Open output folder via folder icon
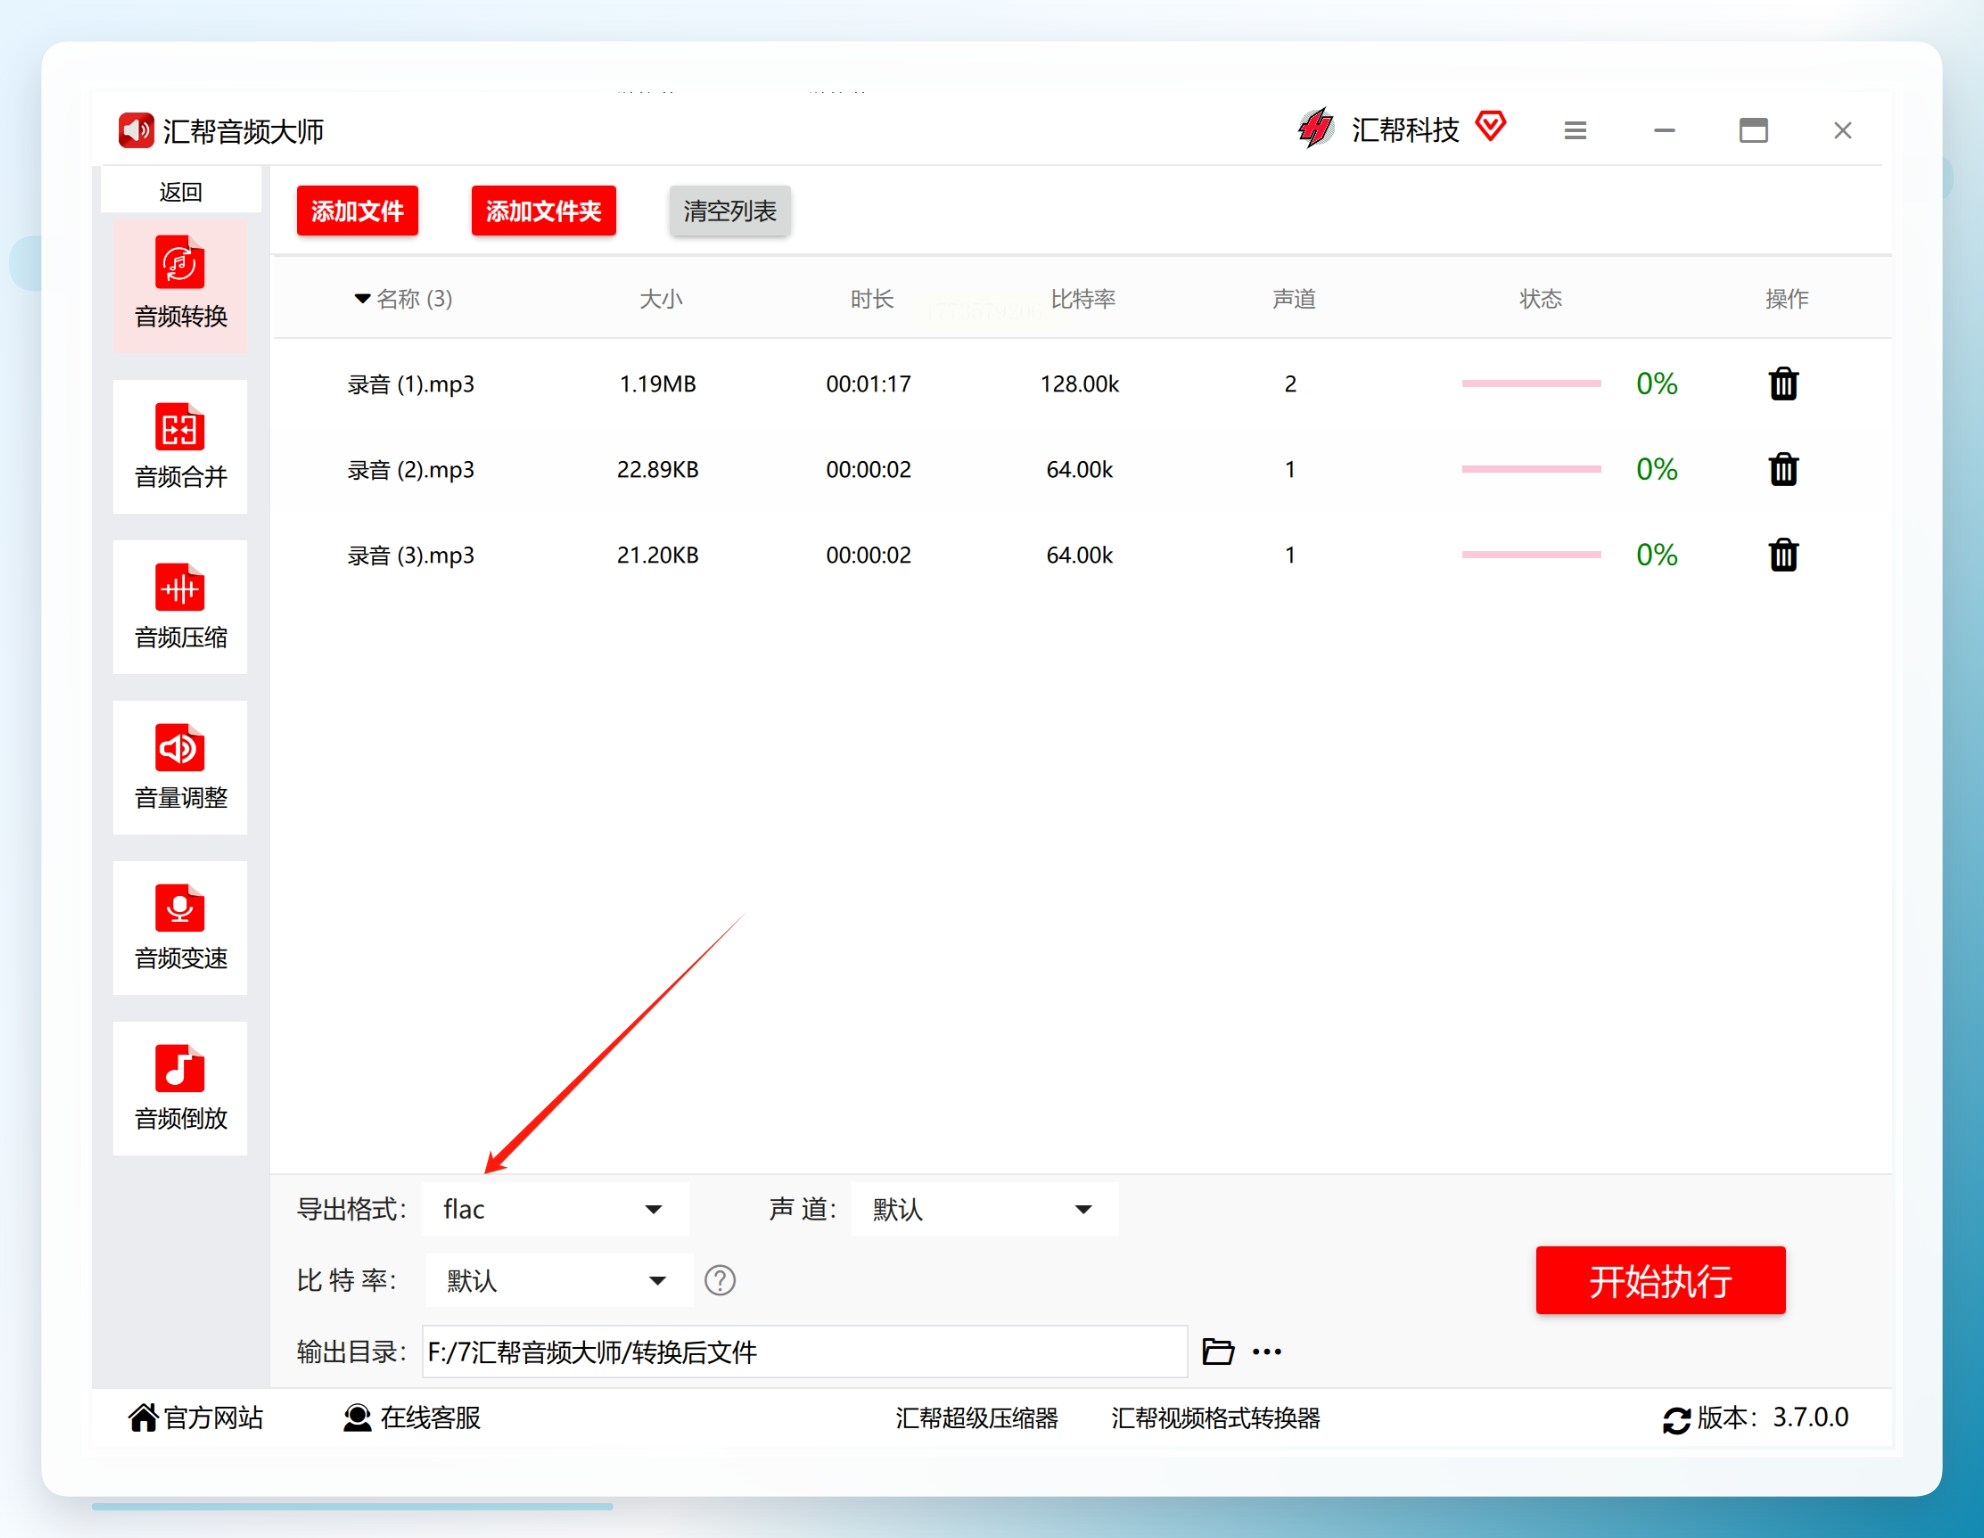This screenshot has height=1538, width=1984. [x=1217, y=1352]
